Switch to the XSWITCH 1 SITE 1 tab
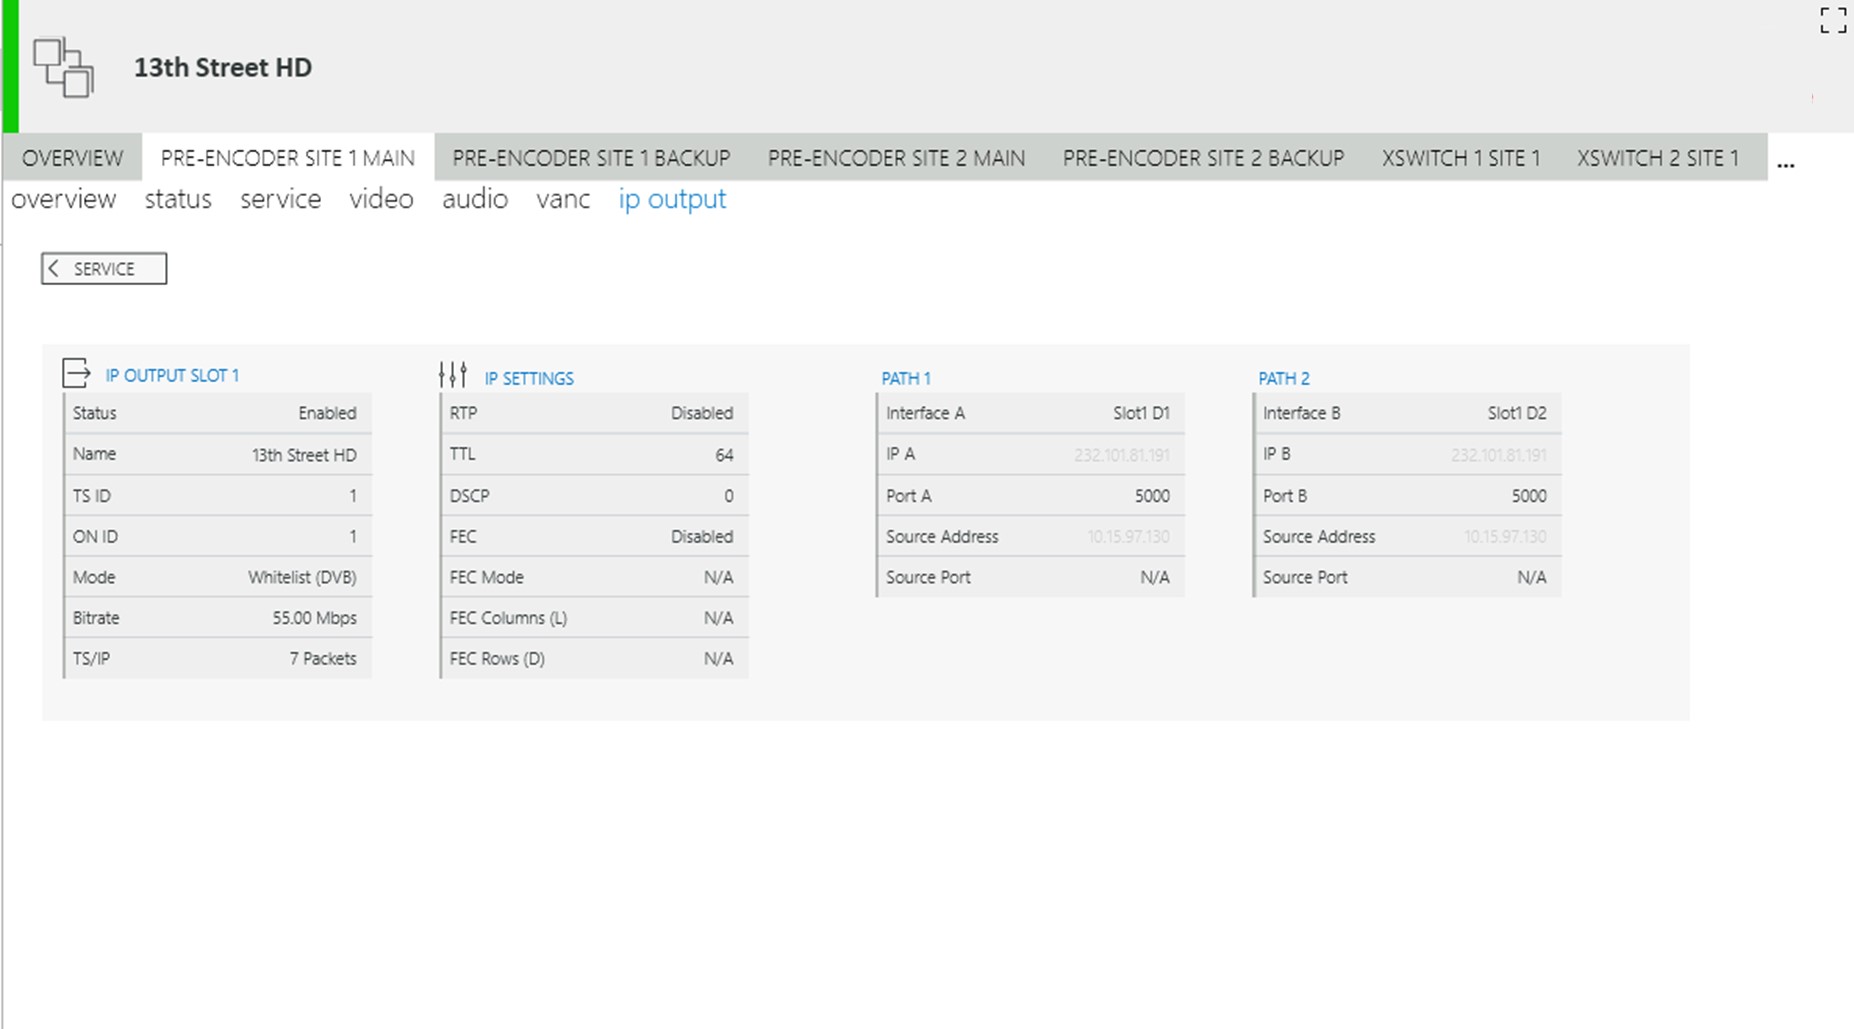1854x1029 pixels. pyautogui.click(x=1461, y=158)
